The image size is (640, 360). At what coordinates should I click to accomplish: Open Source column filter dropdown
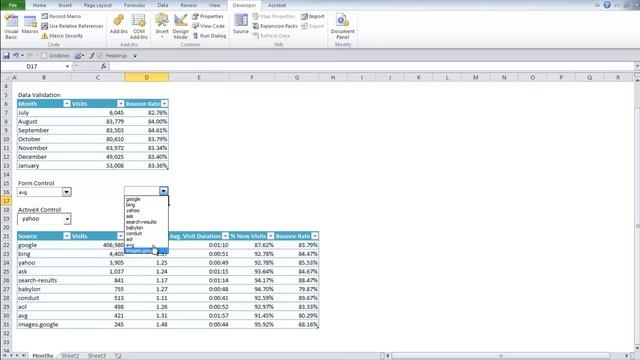coord(67,236)
